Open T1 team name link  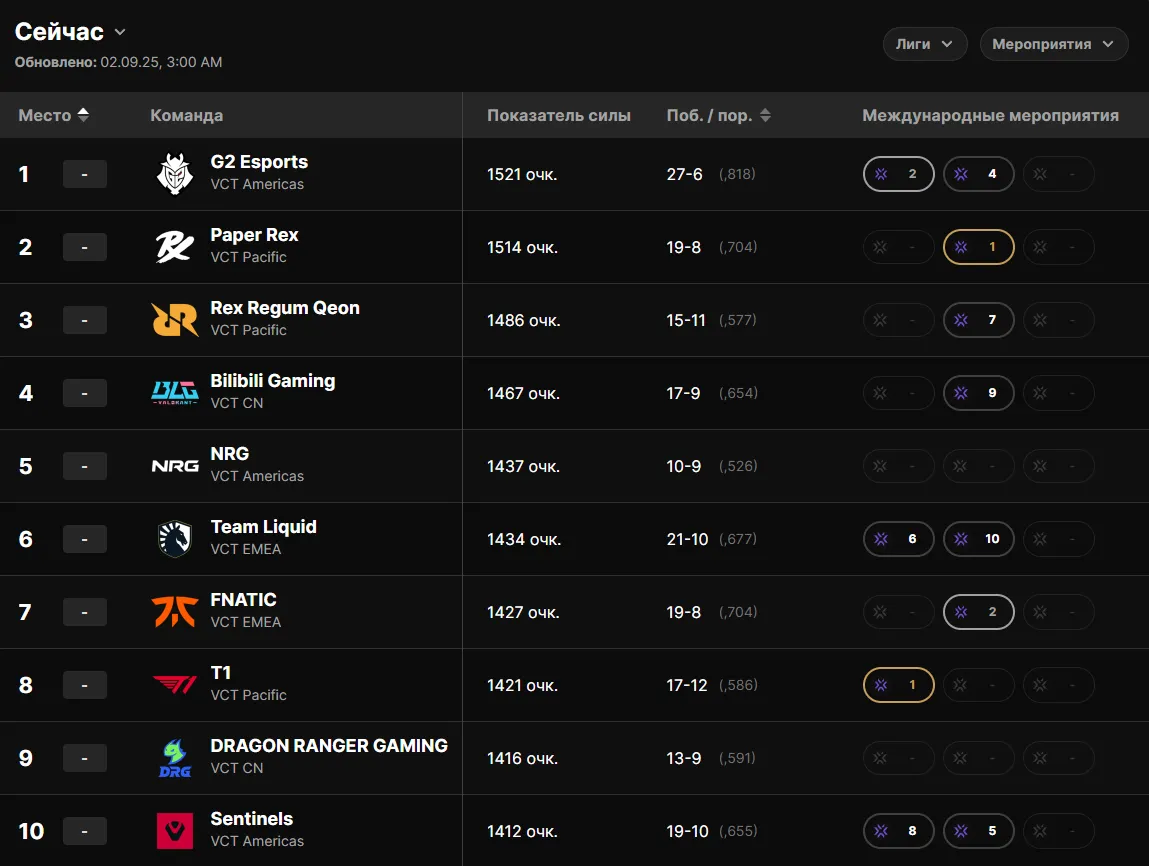[x=221, y=673]
